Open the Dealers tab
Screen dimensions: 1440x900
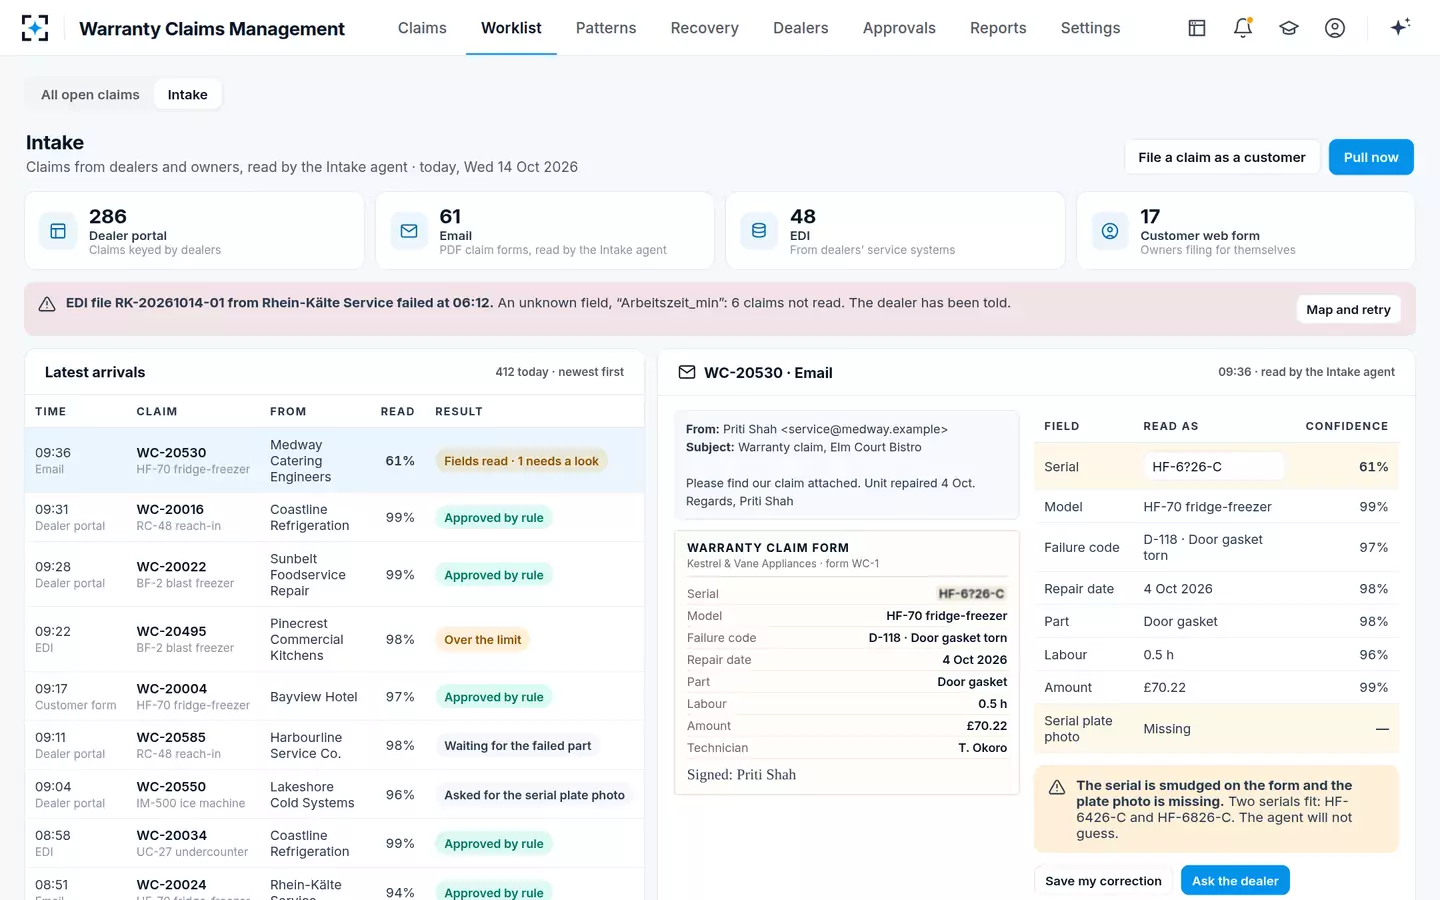(x=801, y=28)
